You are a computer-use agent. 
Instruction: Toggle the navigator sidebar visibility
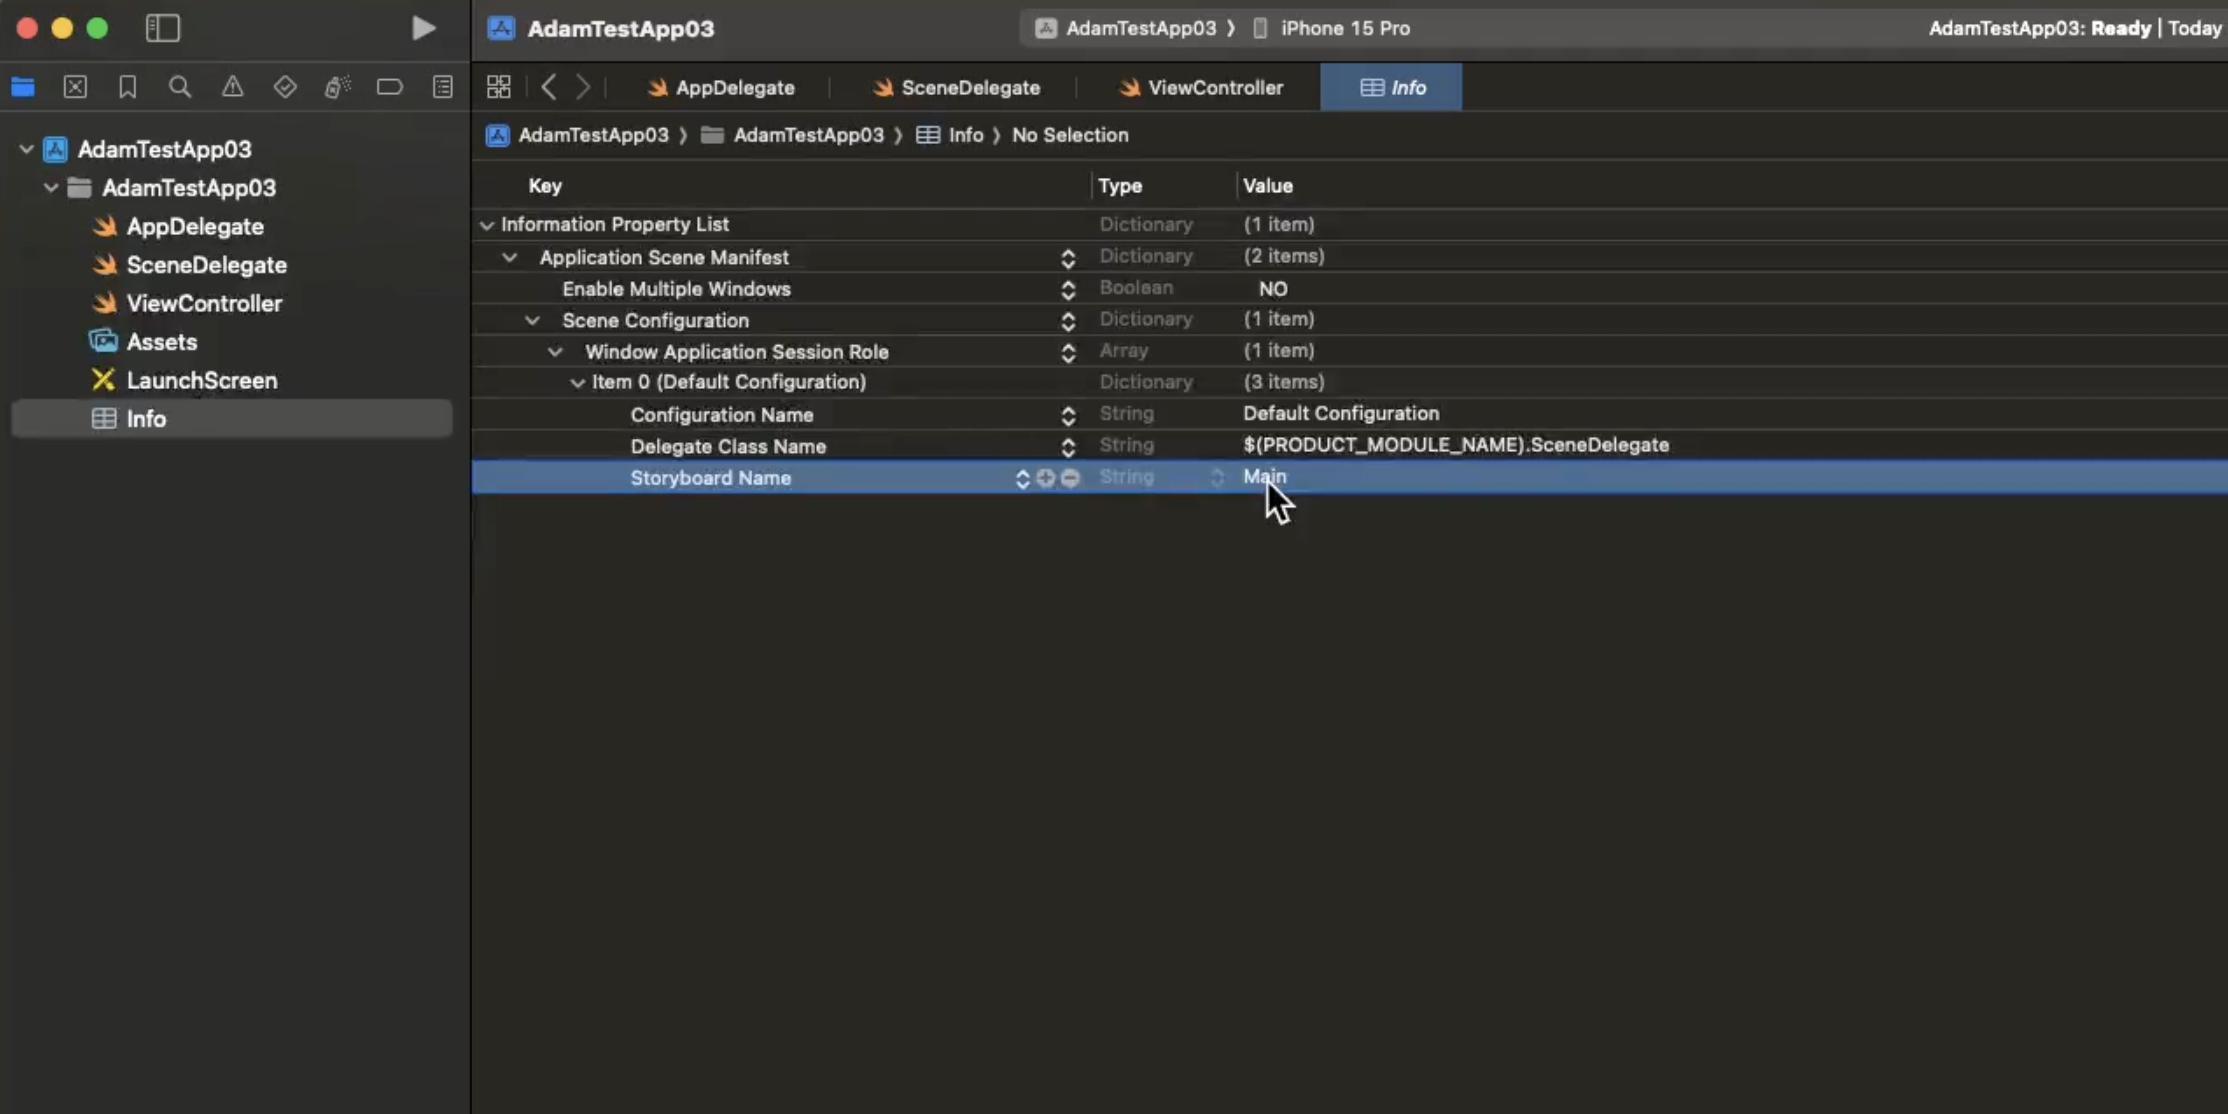coord(163,28)
